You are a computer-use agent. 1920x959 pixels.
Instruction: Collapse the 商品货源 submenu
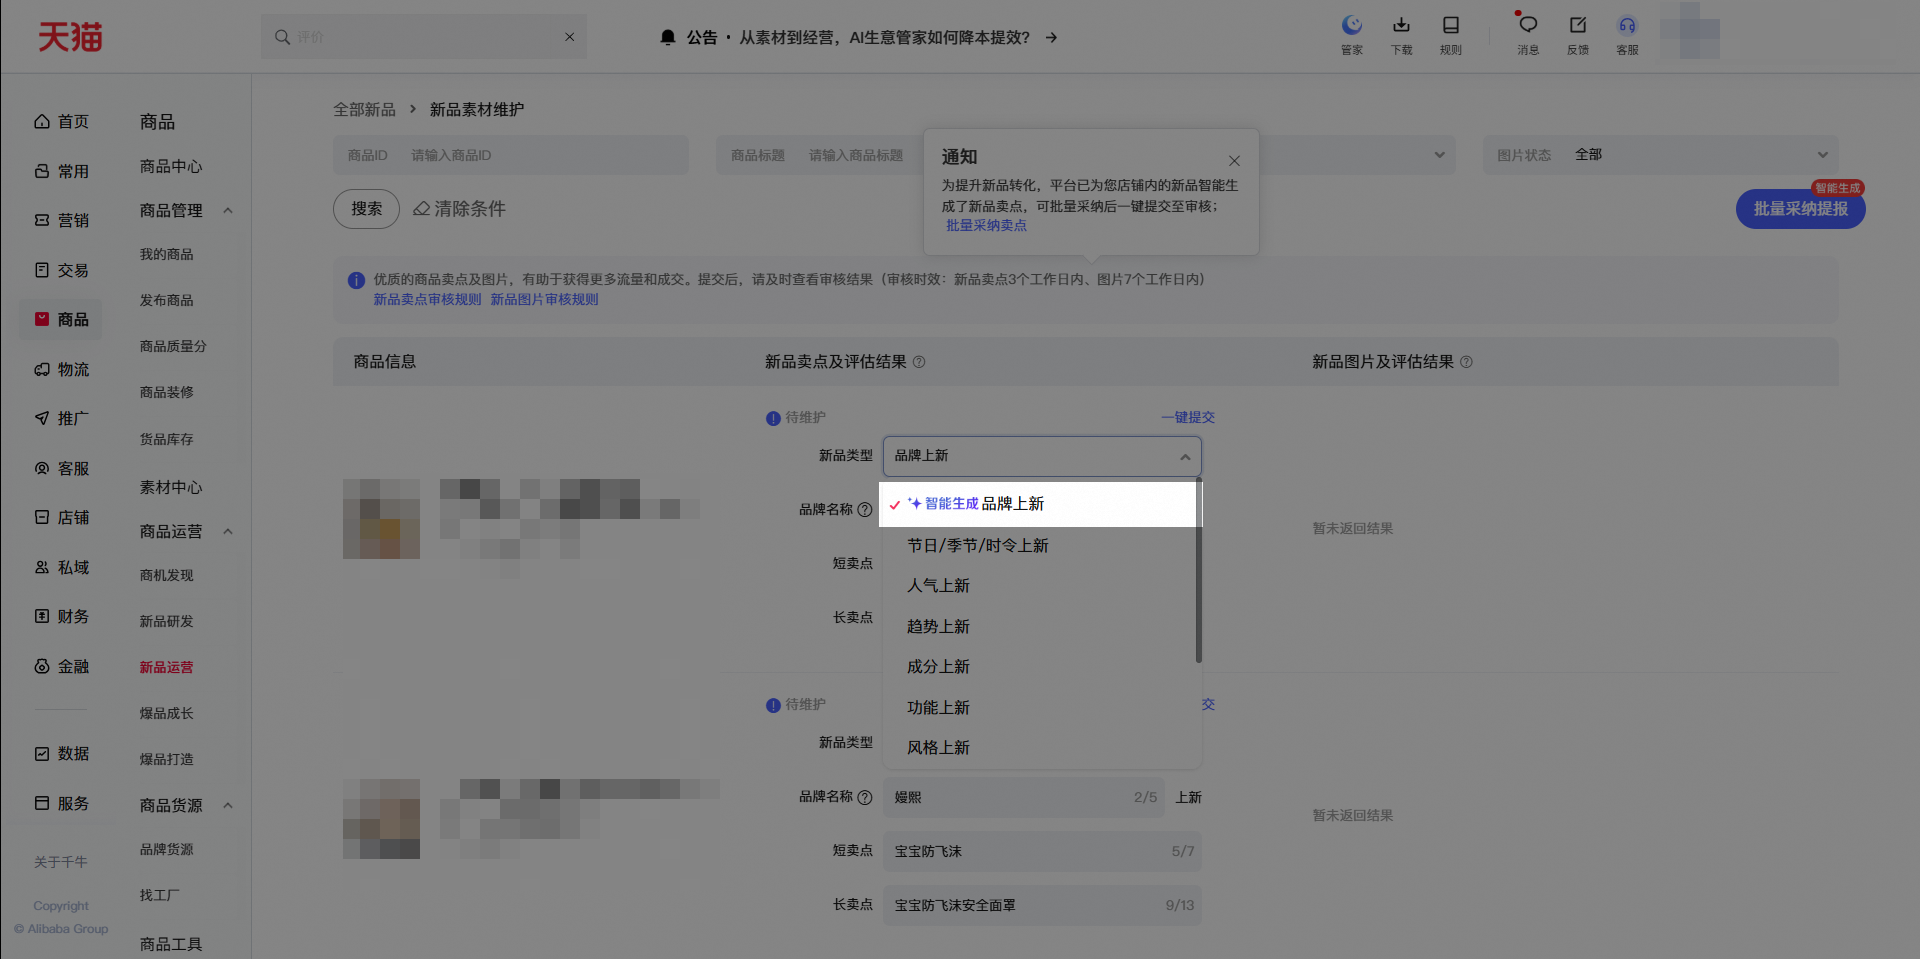tap(228, 805)
